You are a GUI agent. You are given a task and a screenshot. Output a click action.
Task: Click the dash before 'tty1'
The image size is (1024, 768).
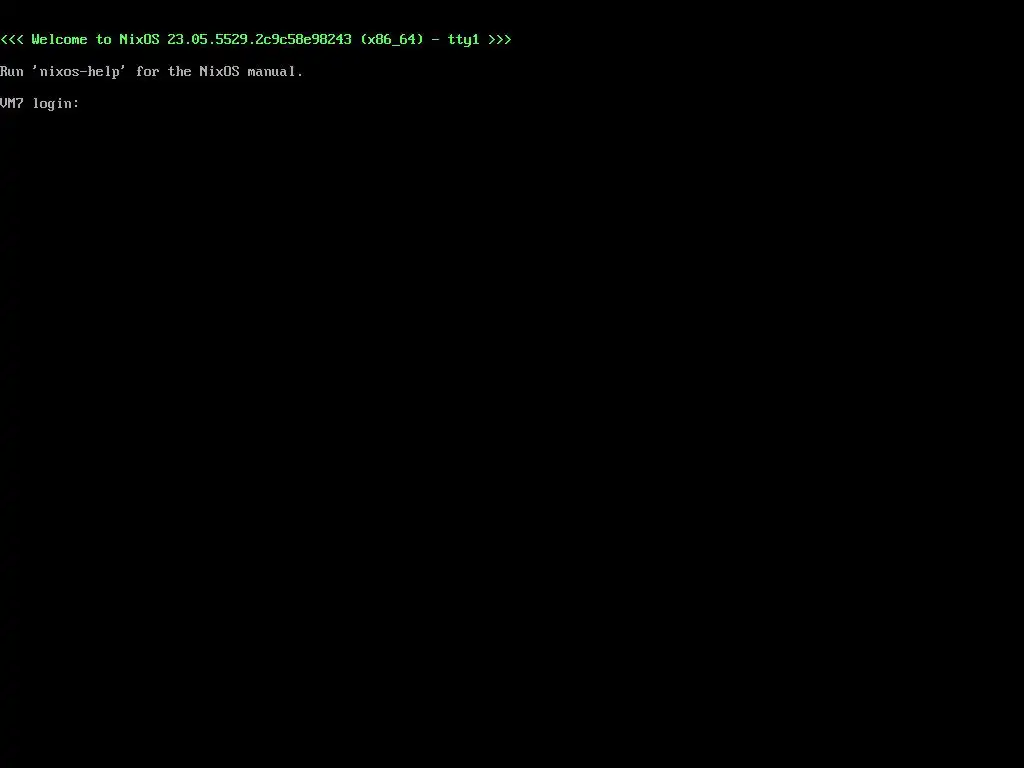pos(436,40)
